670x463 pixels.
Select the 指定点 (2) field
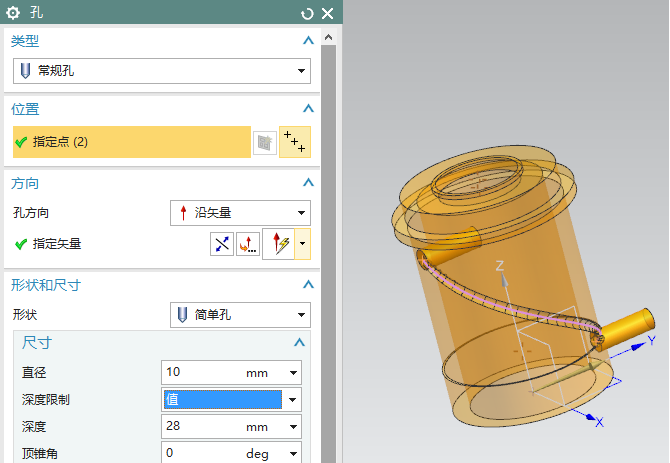click(x=131, y=142)
